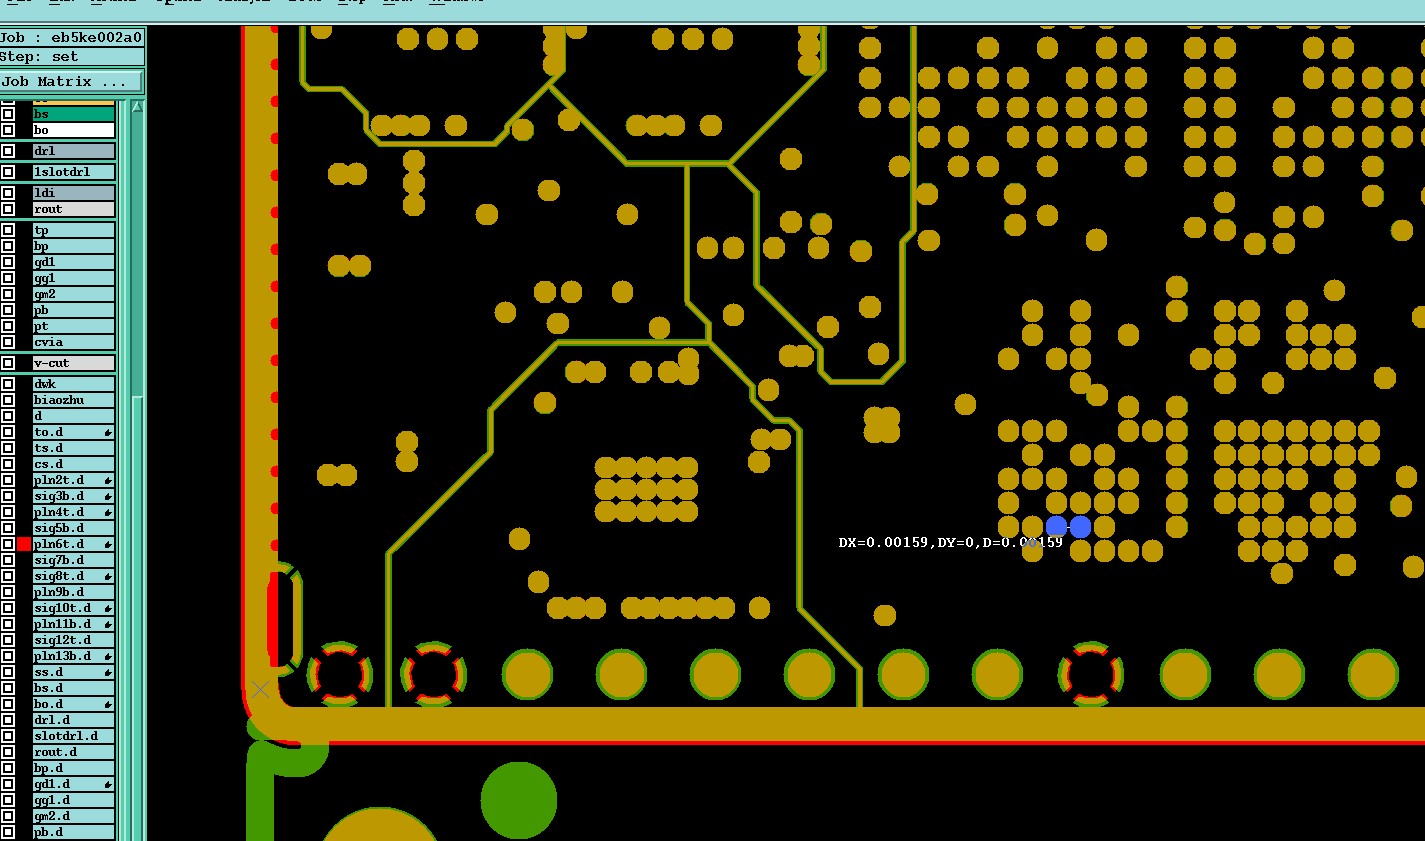
Task: Enable the checkbox next to v-cut
Action: [x=8, y=363]
